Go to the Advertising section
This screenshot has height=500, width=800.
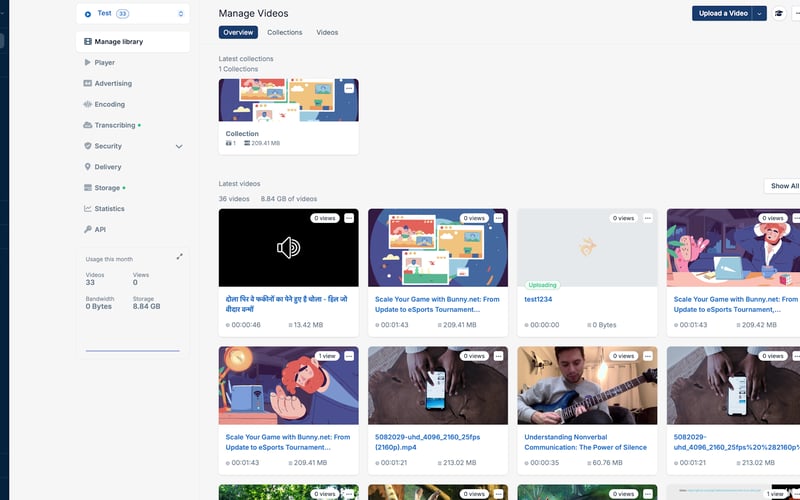coord(113,84)
